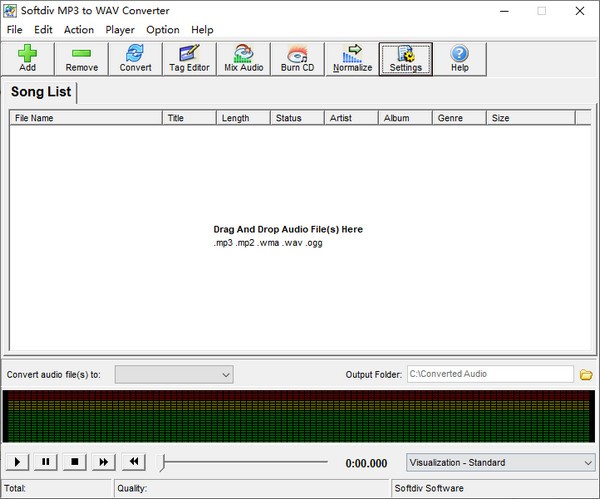
Task: Pause audio playback
Action: pos(46,462)
